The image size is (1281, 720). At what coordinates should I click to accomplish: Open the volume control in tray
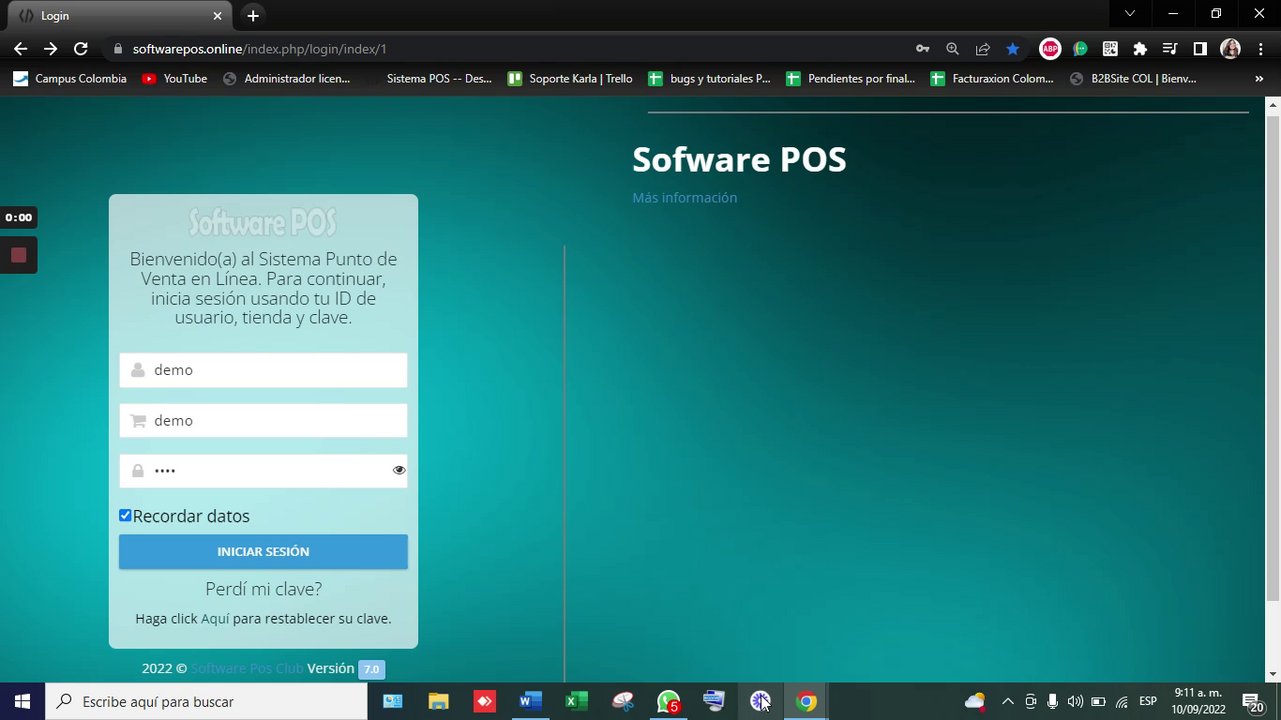point(1075,701)
